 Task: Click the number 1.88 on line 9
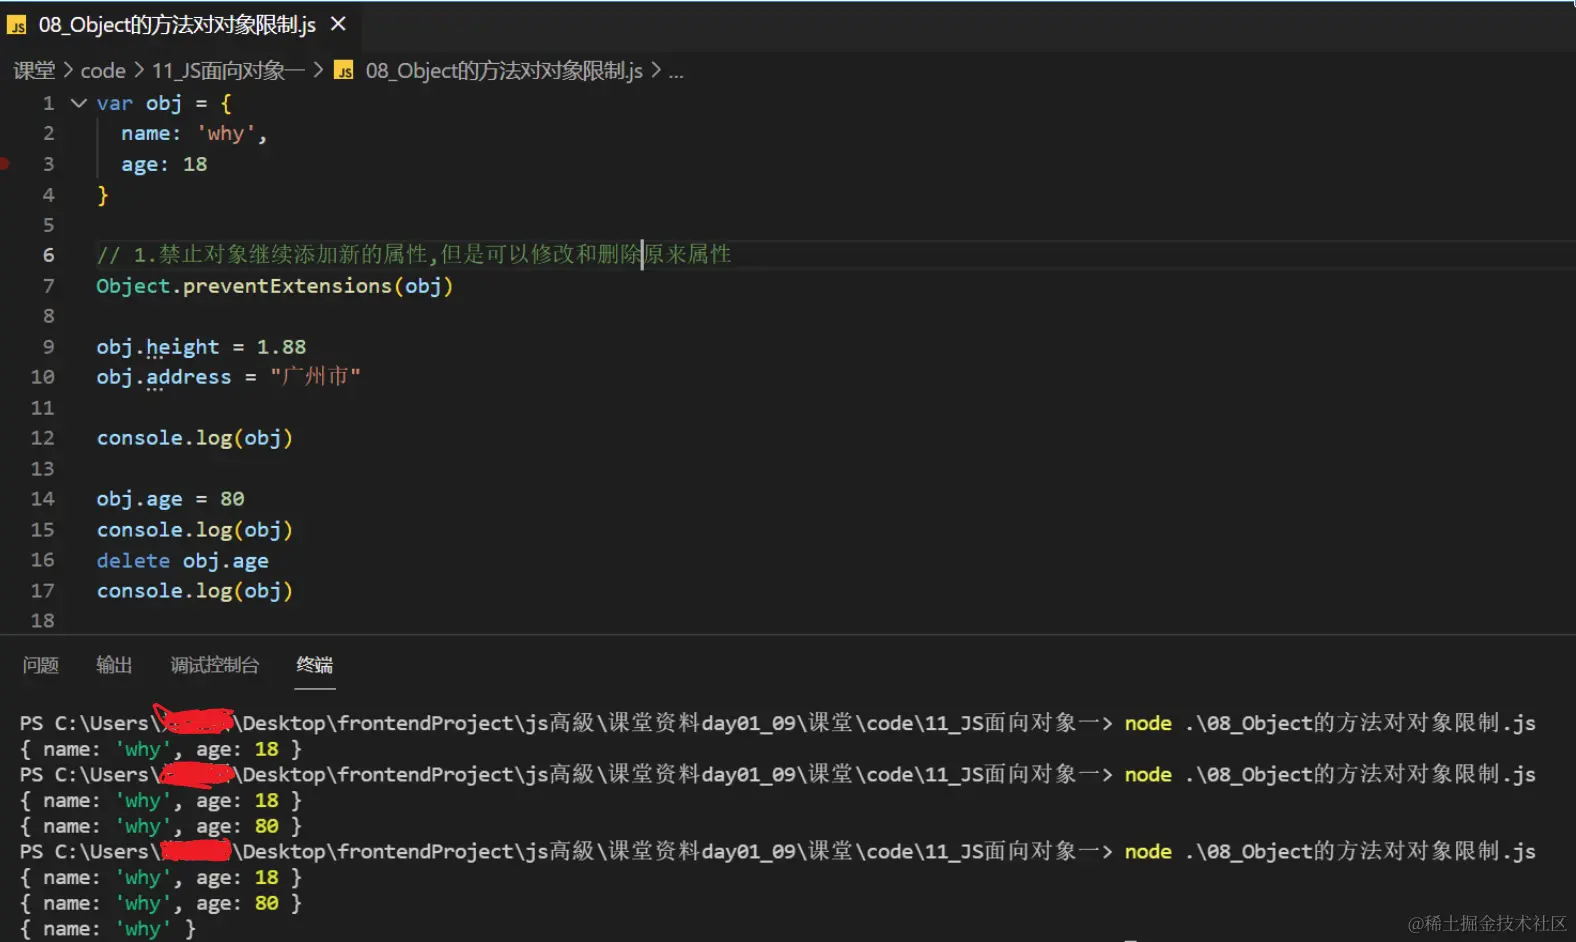[282, 347]
